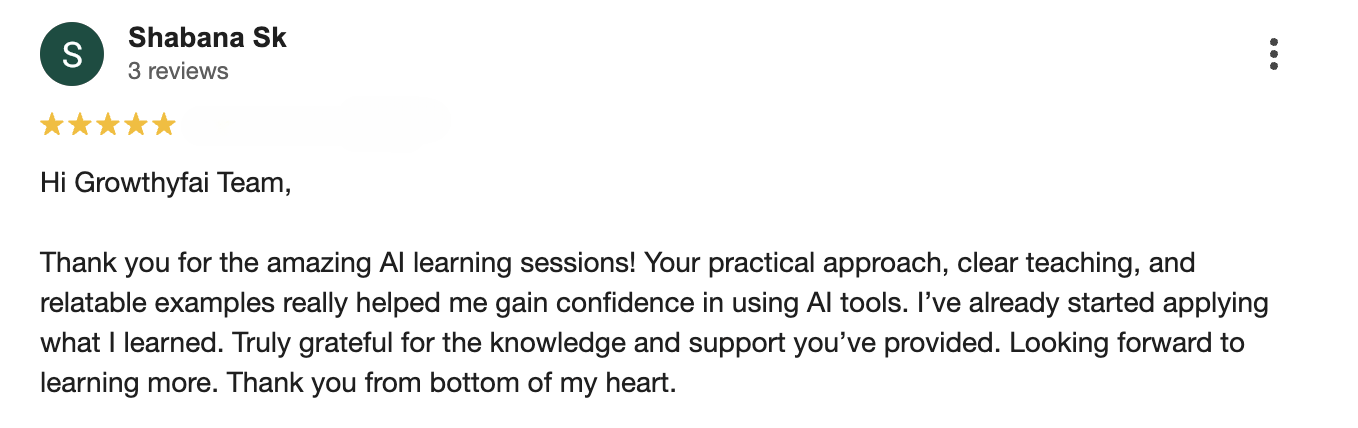Click the first rating star
Viewport: 1358px width, 428px height.
coord(51,125)
